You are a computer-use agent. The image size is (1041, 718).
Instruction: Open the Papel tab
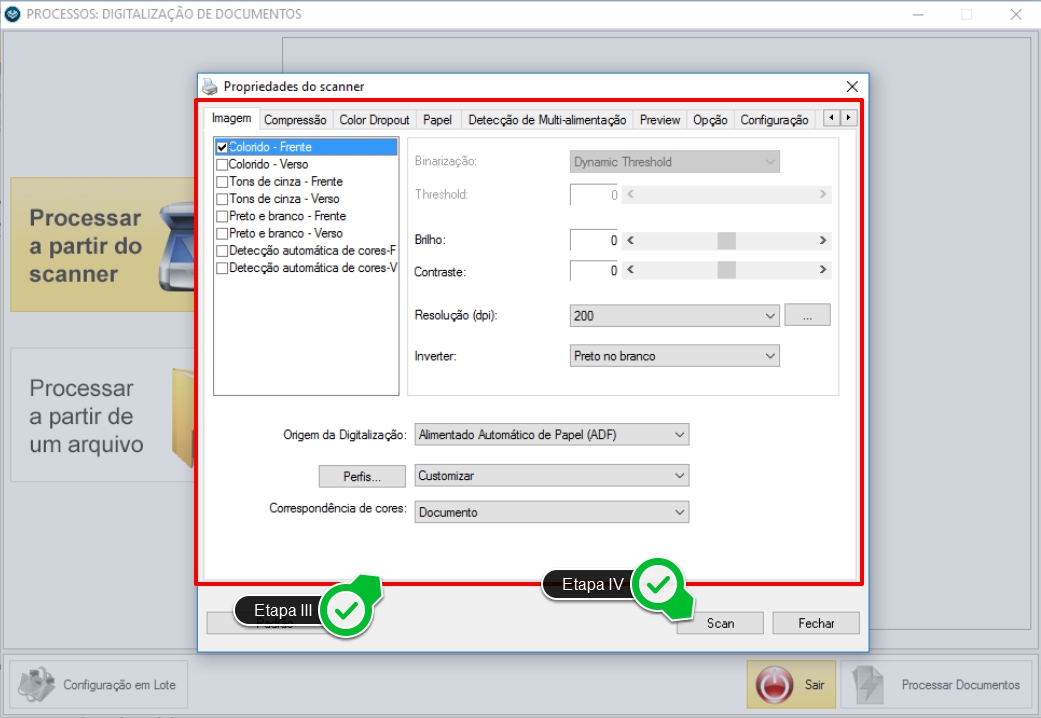coord(438,120)
